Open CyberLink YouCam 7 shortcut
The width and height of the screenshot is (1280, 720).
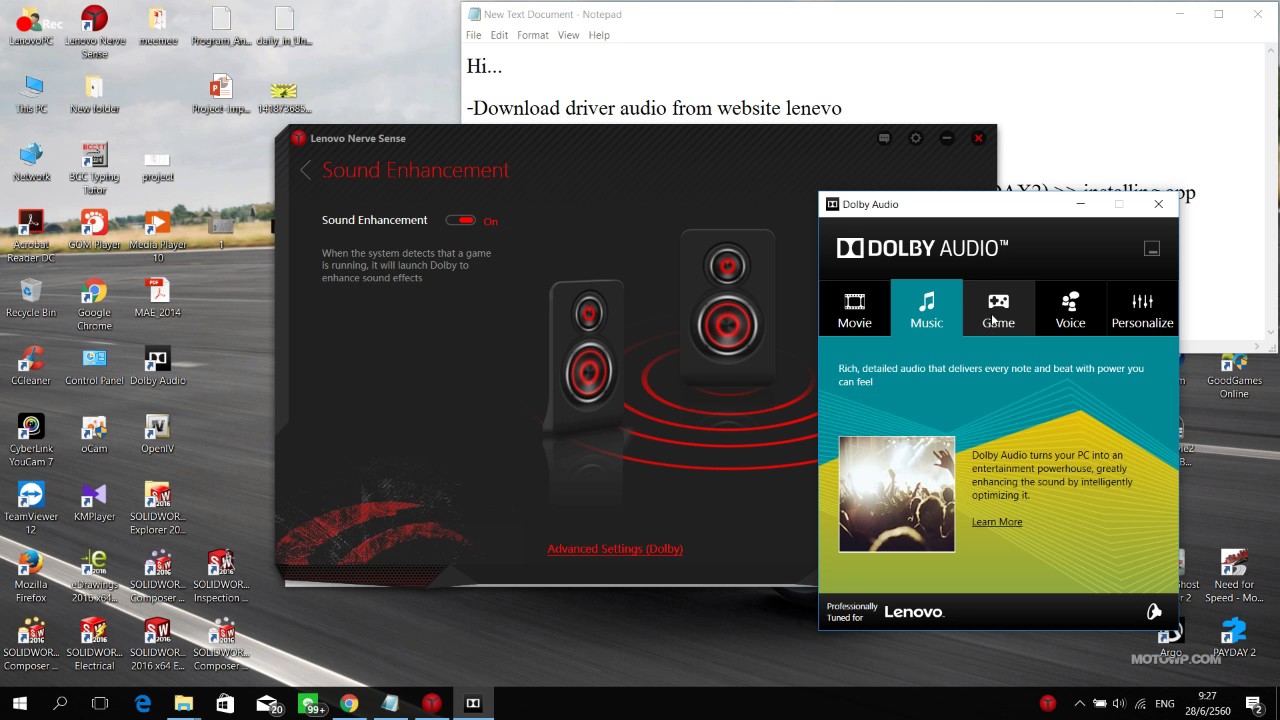pyautogui.click(x=31, y=440)
